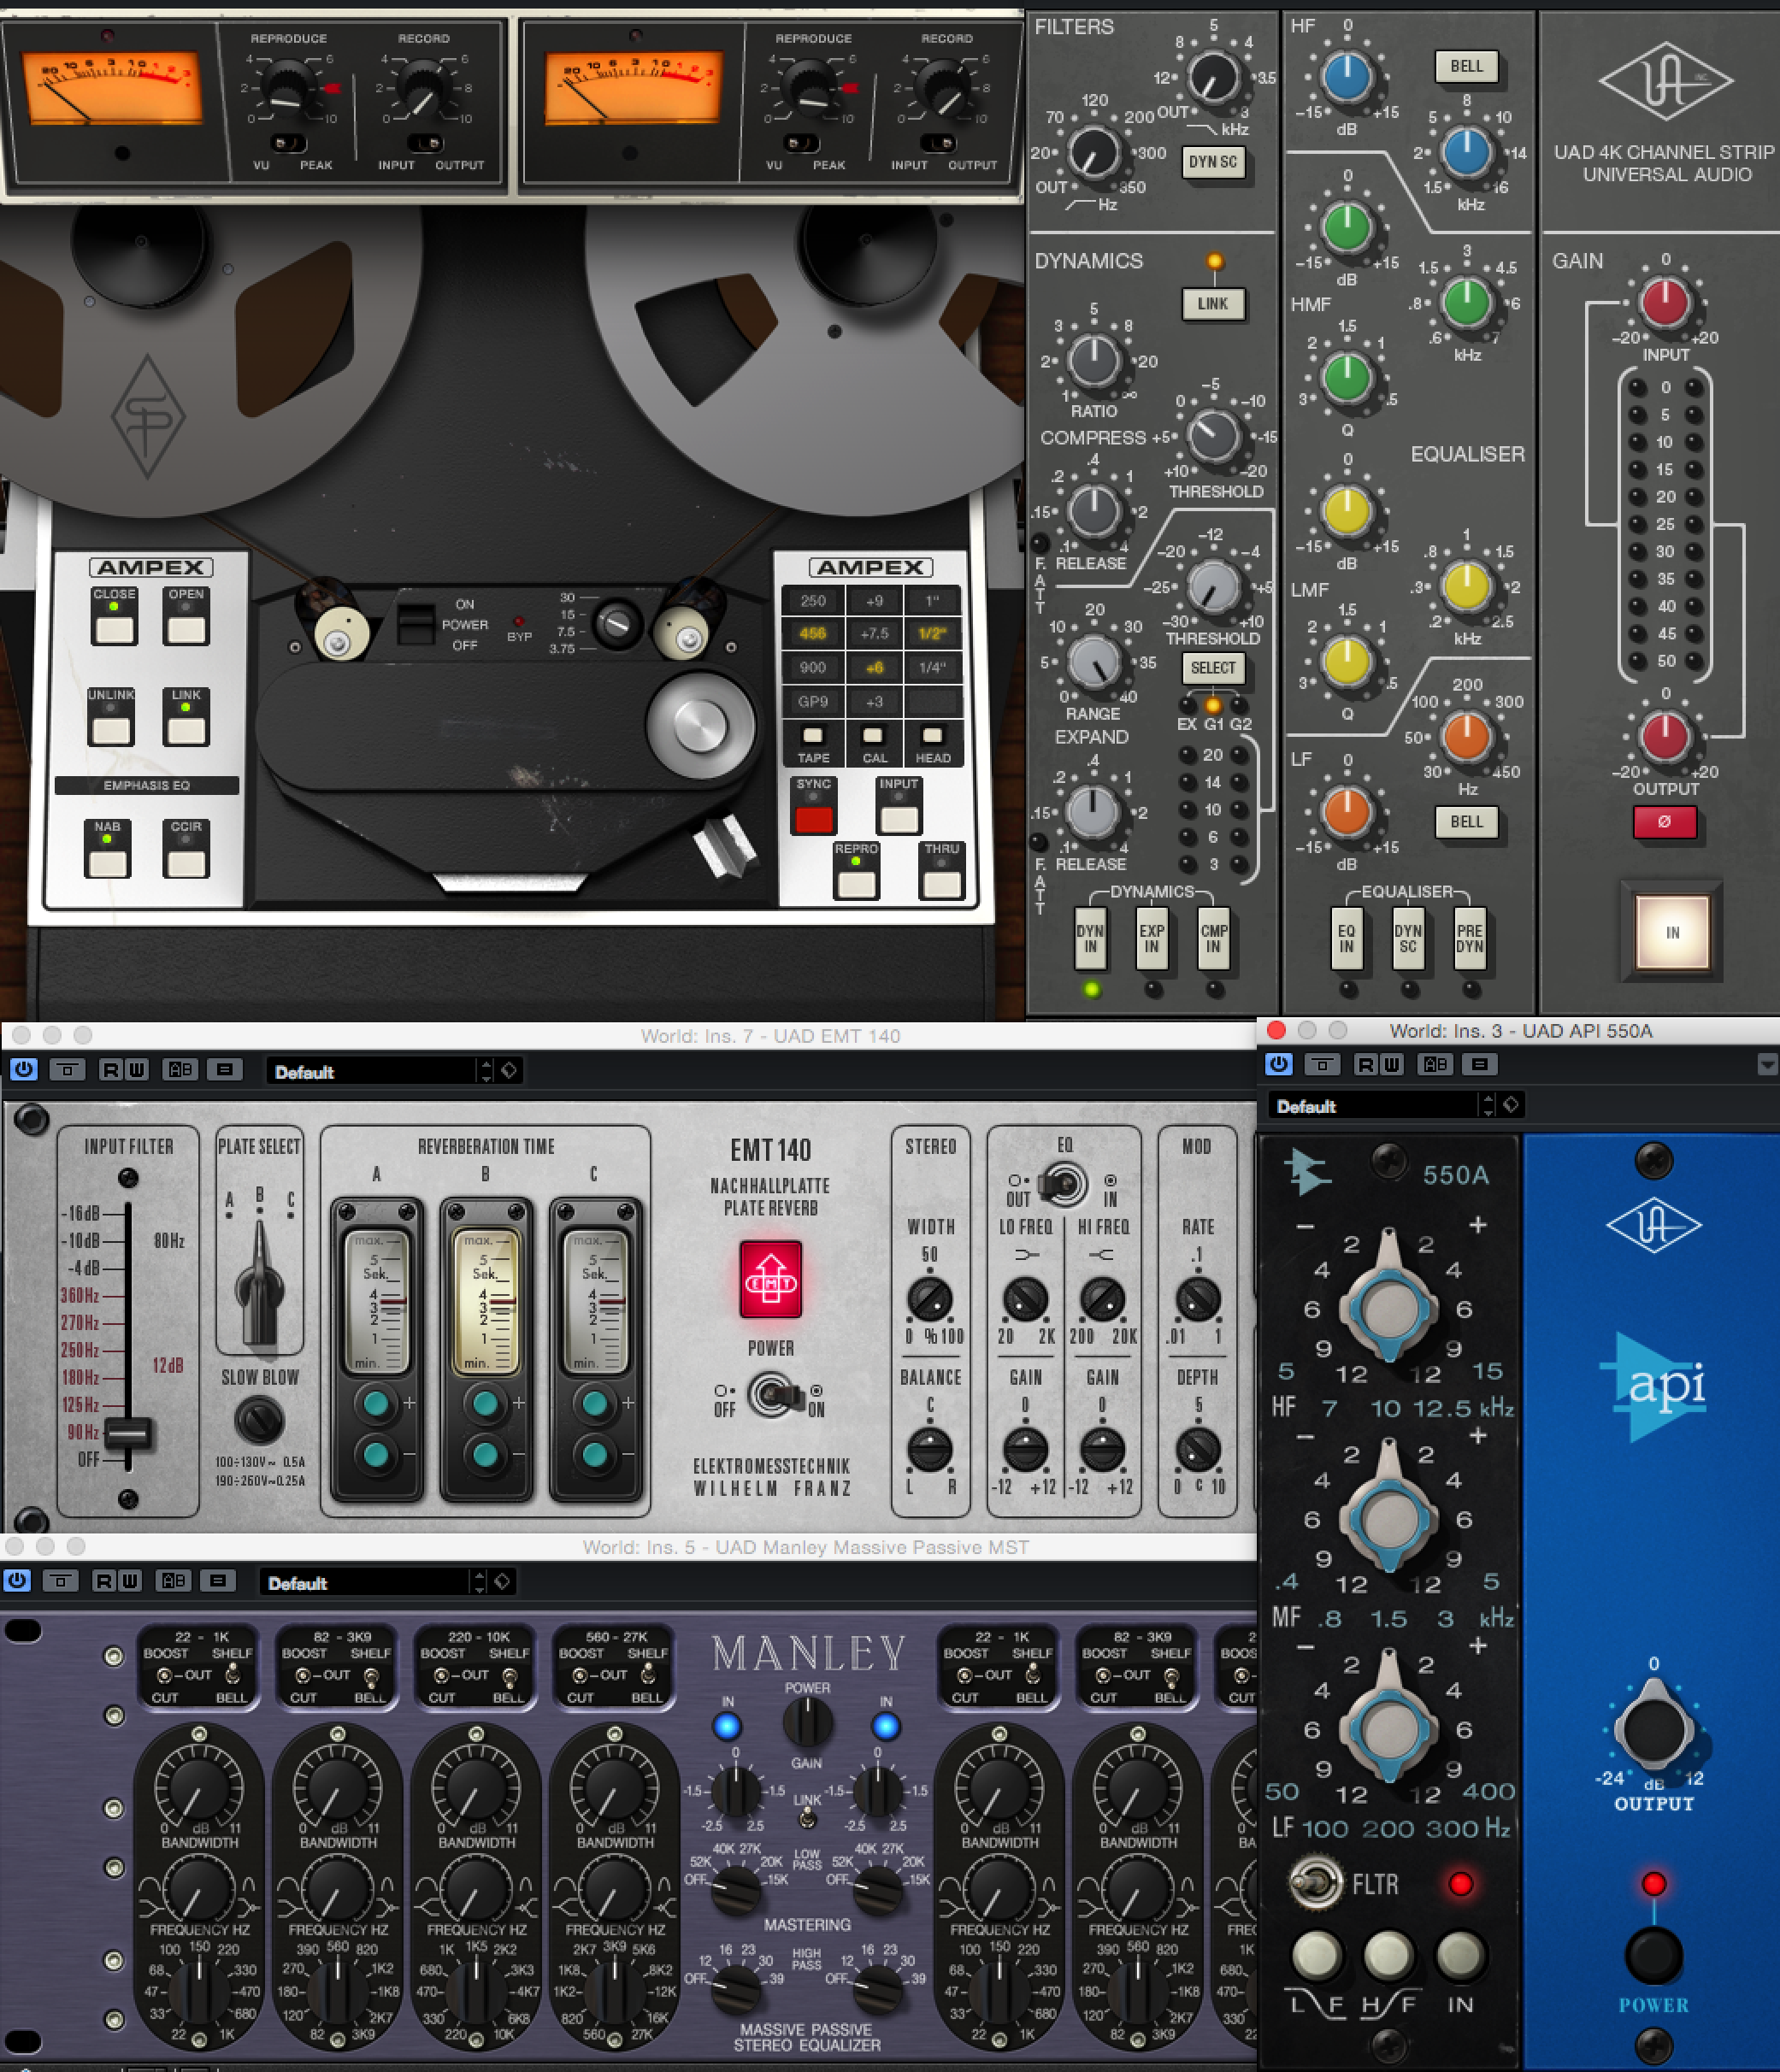Click the preset diamond icon in API 550A
Screen dimensions: 1780x2072
point(1511,1105)
